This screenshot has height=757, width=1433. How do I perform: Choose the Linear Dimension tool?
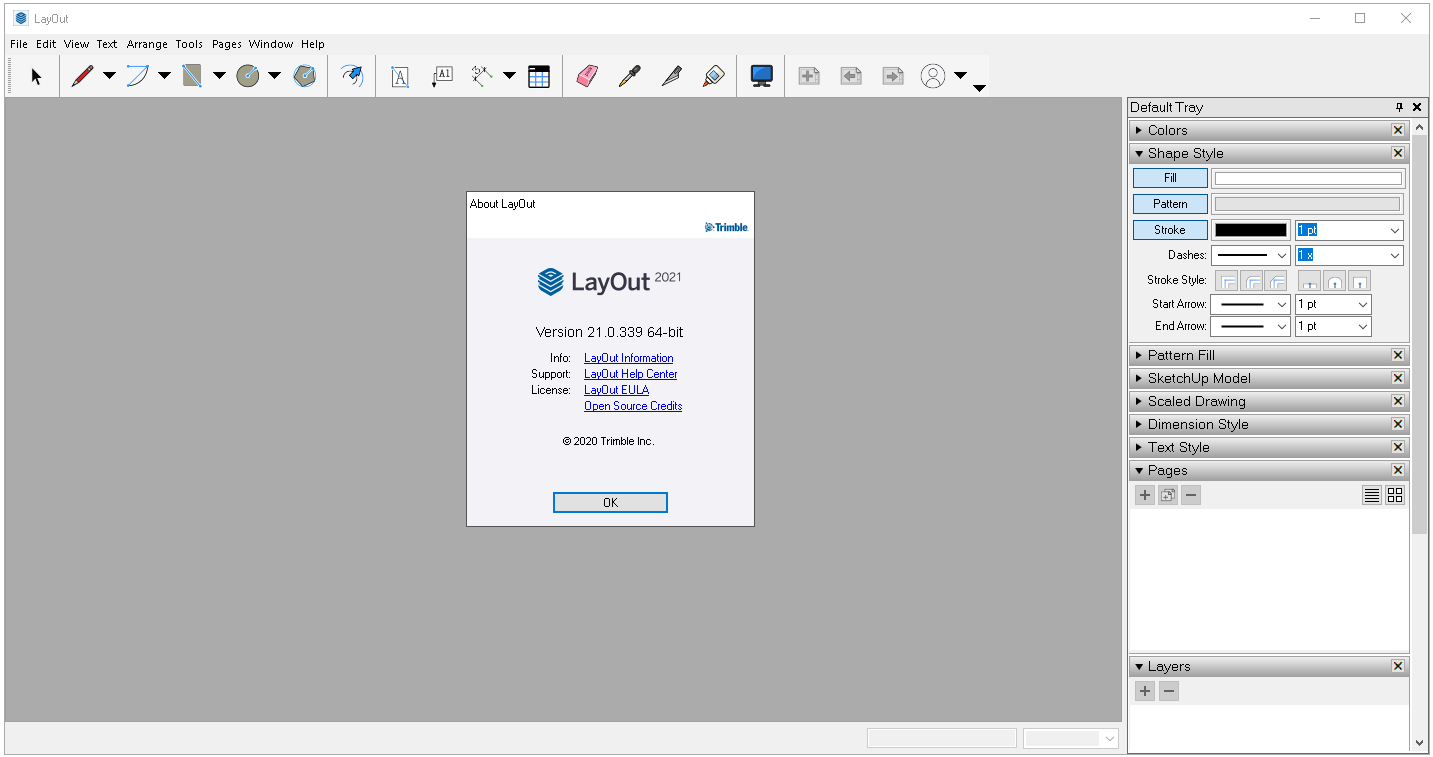[x=482, y=76]
